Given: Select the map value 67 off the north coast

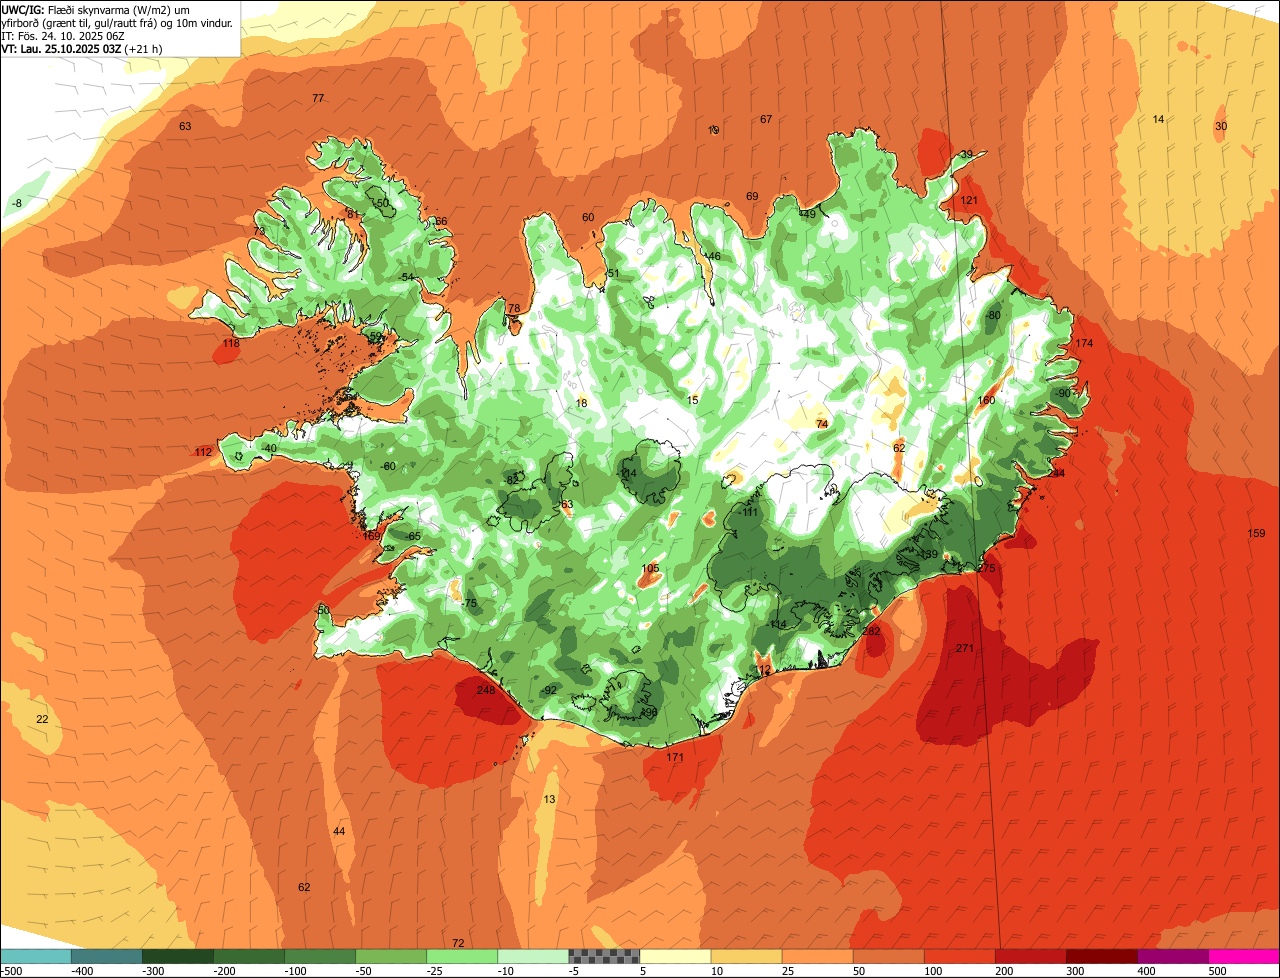Looking at the screenshot, I should pyautogui.click(x=766, y=119).
